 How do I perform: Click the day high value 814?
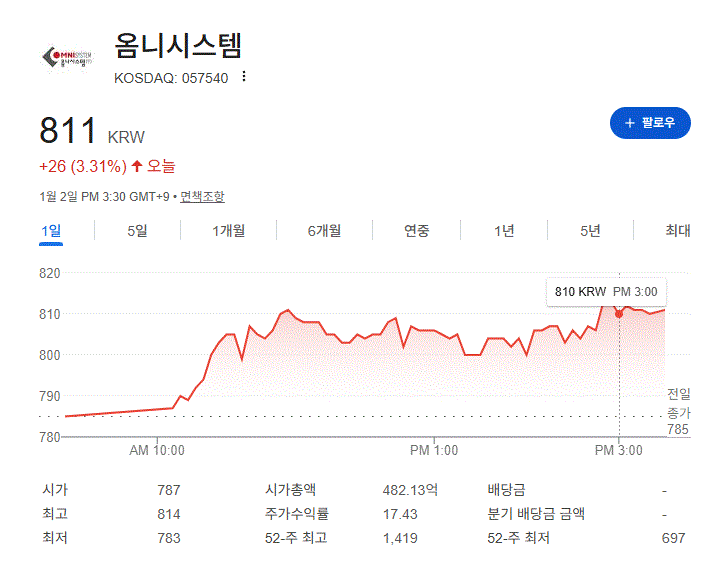tap(169, 514)
